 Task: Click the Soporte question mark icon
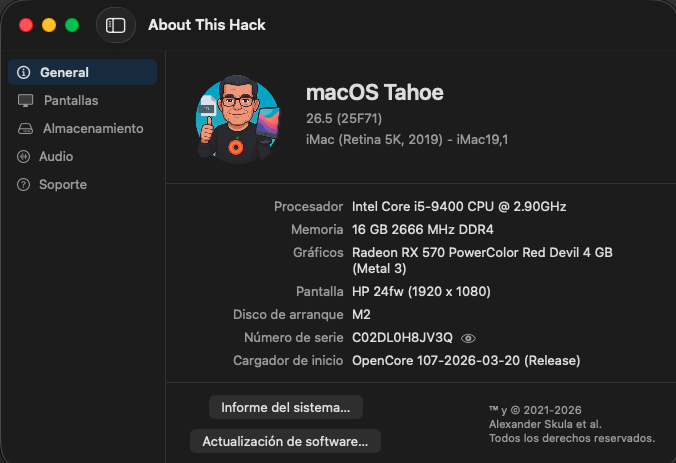23,185
